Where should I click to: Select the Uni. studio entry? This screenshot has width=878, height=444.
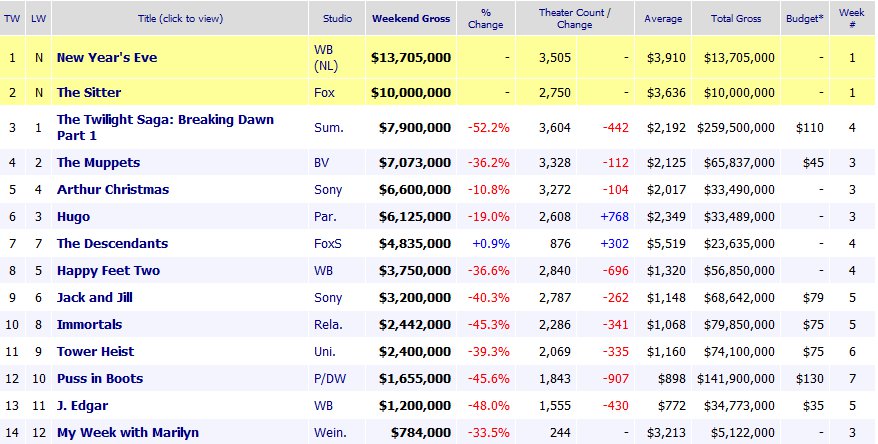click(x=325, y=352)
